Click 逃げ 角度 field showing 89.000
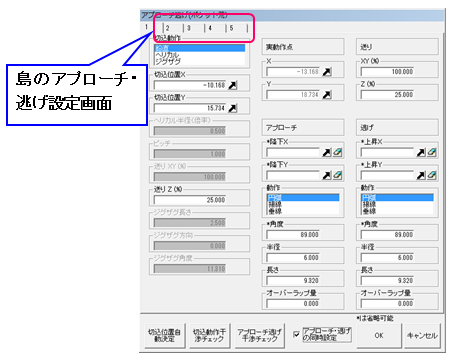450x360 pixels. (x=388, y=235)
